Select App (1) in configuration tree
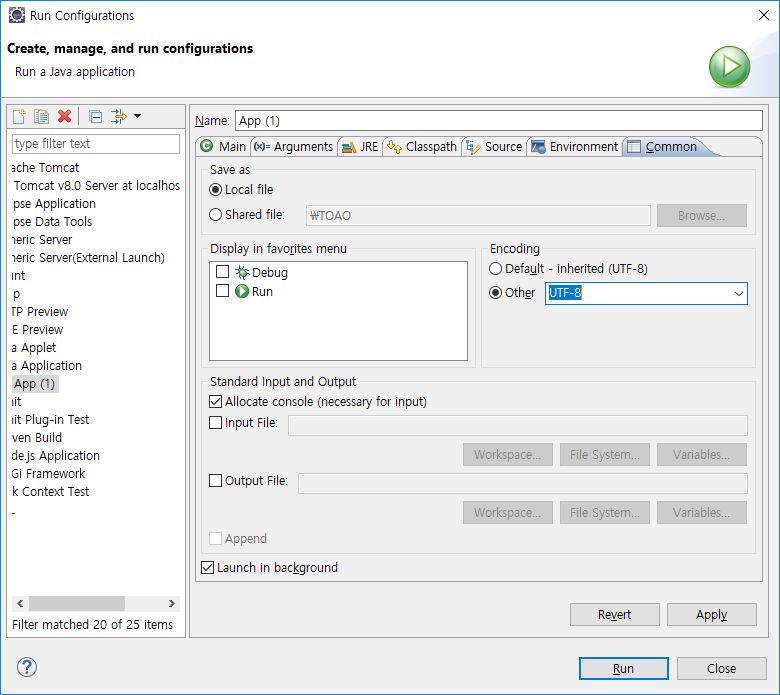 pyautogui.click(x=35, y=384)
